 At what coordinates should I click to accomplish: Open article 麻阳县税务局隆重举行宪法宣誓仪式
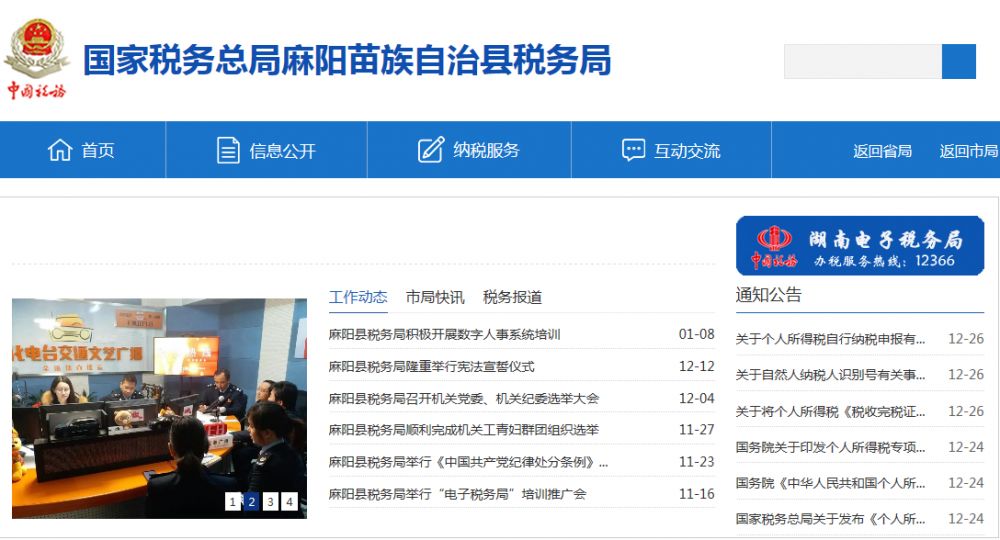[431, 367]
